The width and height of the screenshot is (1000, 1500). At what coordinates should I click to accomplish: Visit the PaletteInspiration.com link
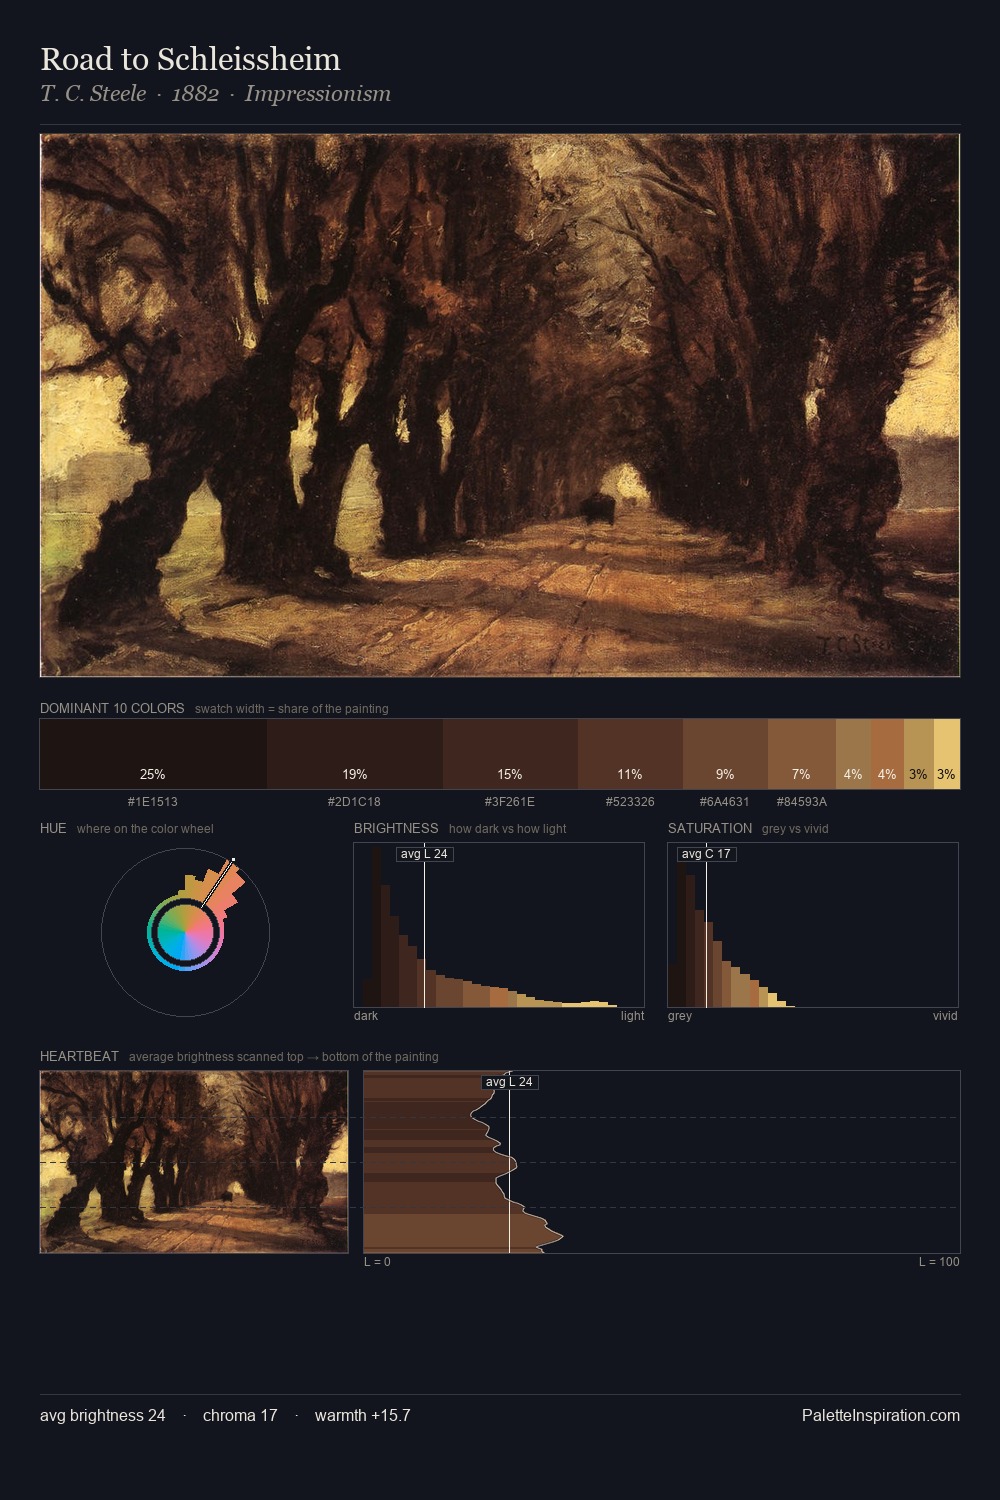881,1416
